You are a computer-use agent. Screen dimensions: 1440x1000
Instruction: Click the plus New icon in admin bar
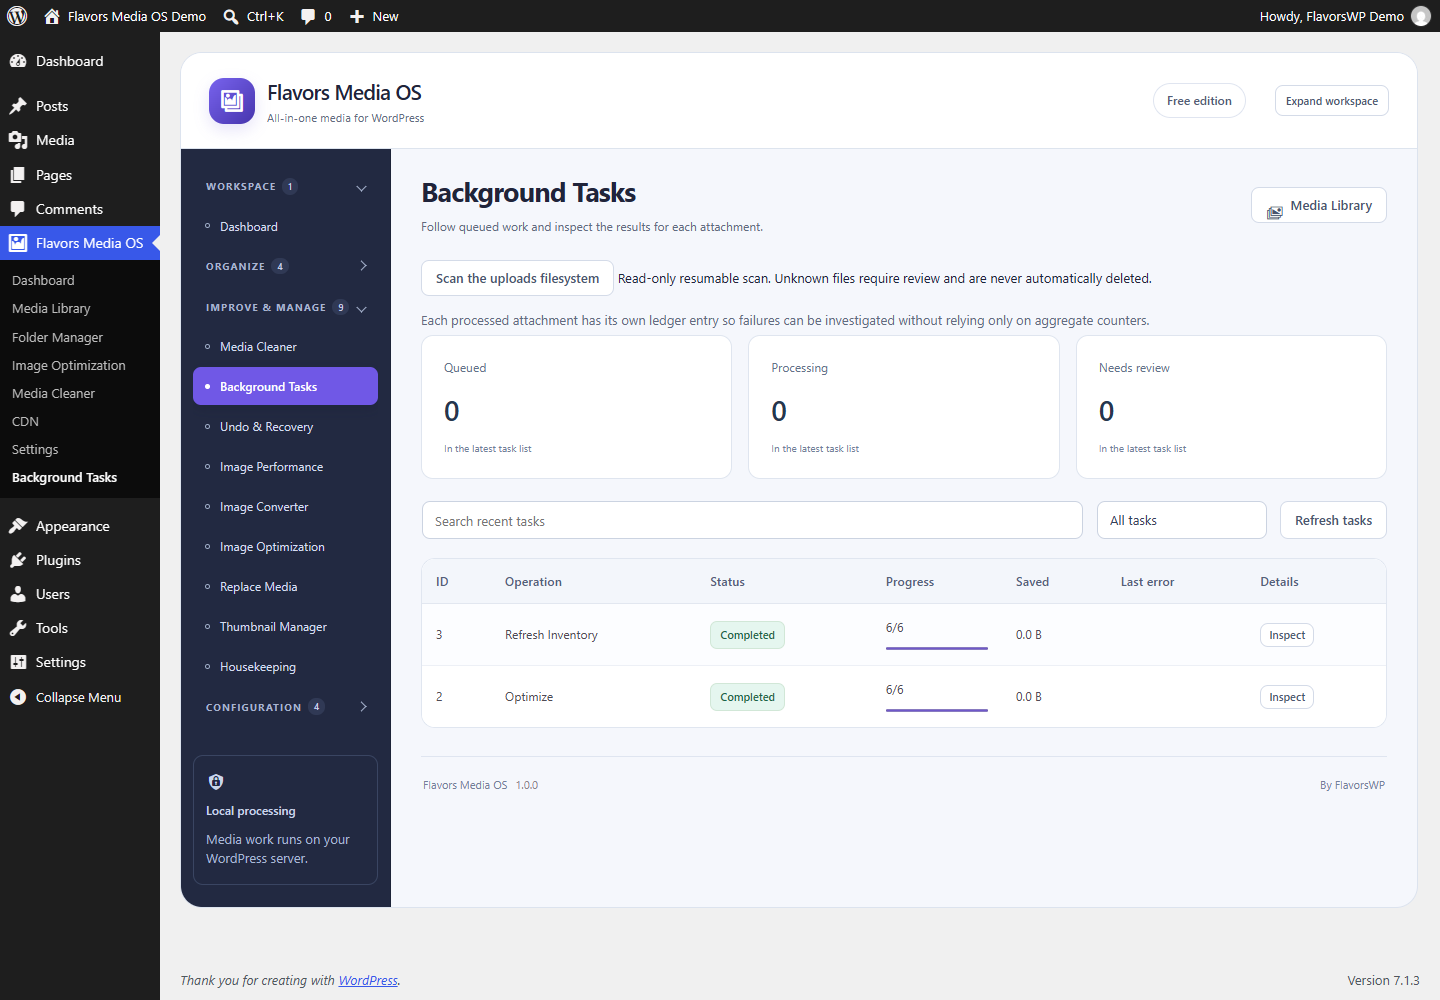click(x=357, y=16)
